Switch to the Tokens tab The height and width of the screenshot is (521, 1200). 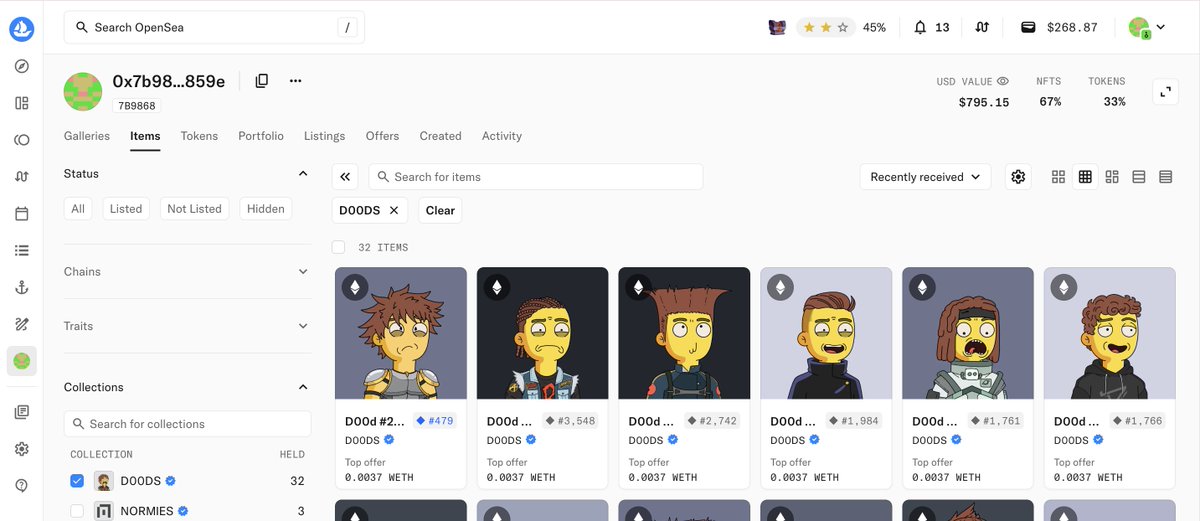click(x=199, y=136)
